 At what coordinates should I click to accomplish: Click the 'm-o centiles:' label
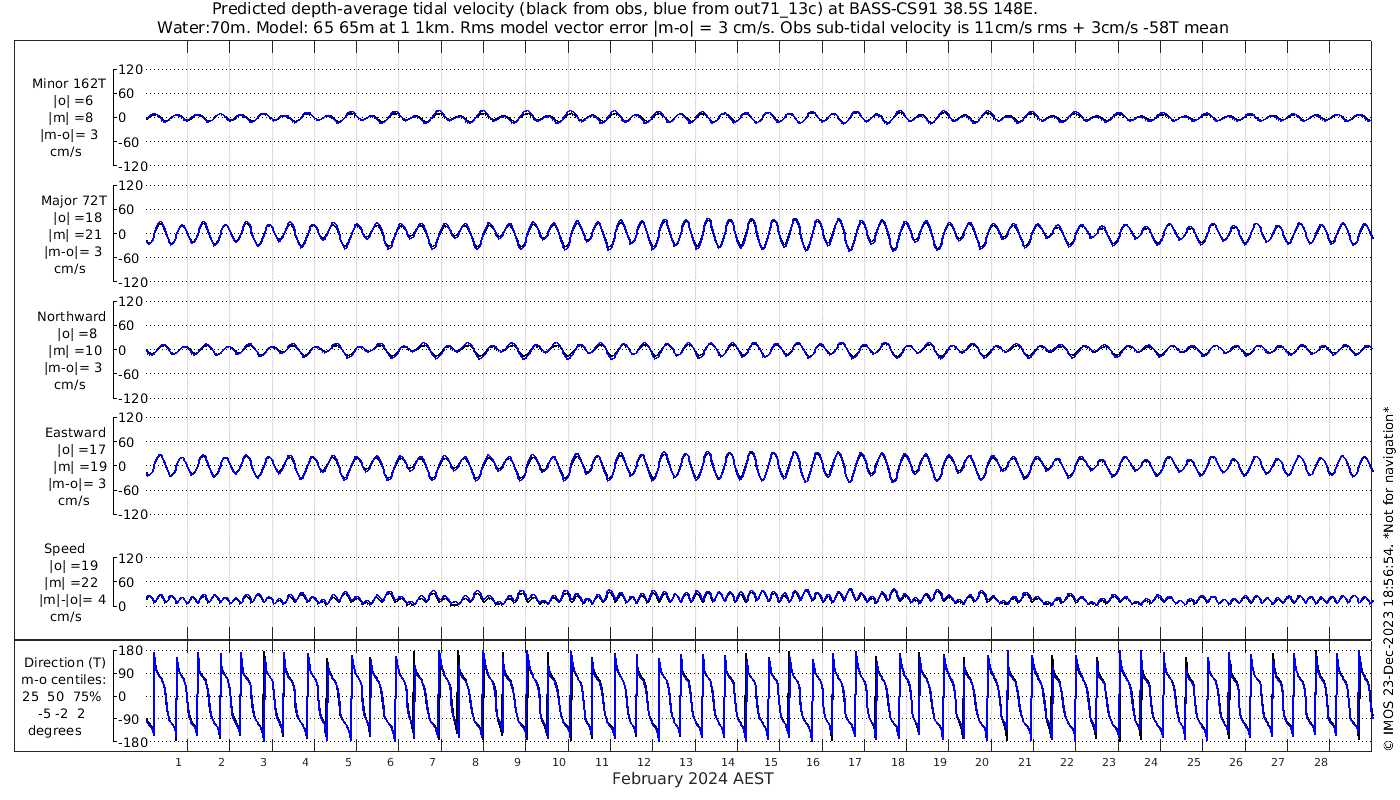point(65,680)
